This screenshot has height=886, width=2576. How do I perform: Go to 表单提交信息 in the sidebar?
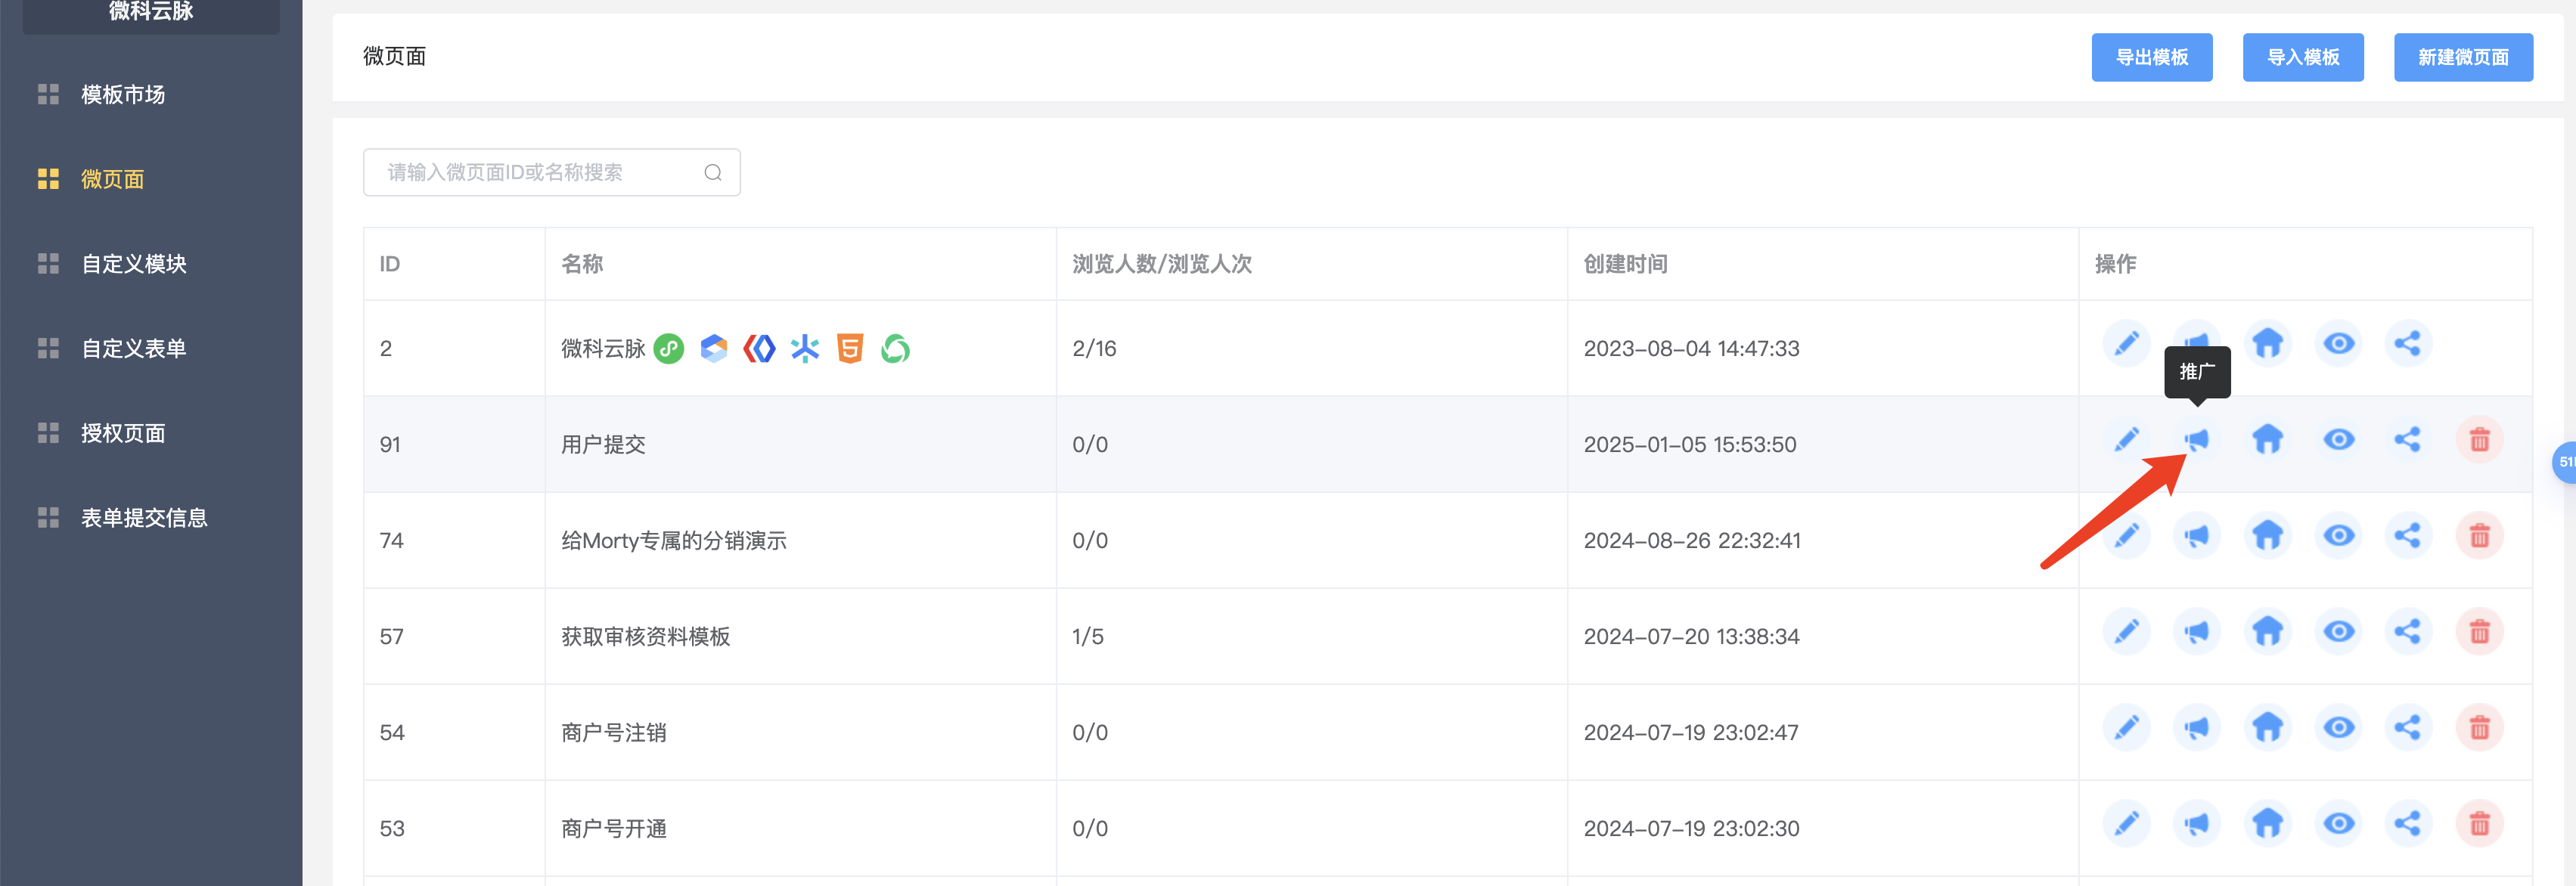tap(144, 518)
